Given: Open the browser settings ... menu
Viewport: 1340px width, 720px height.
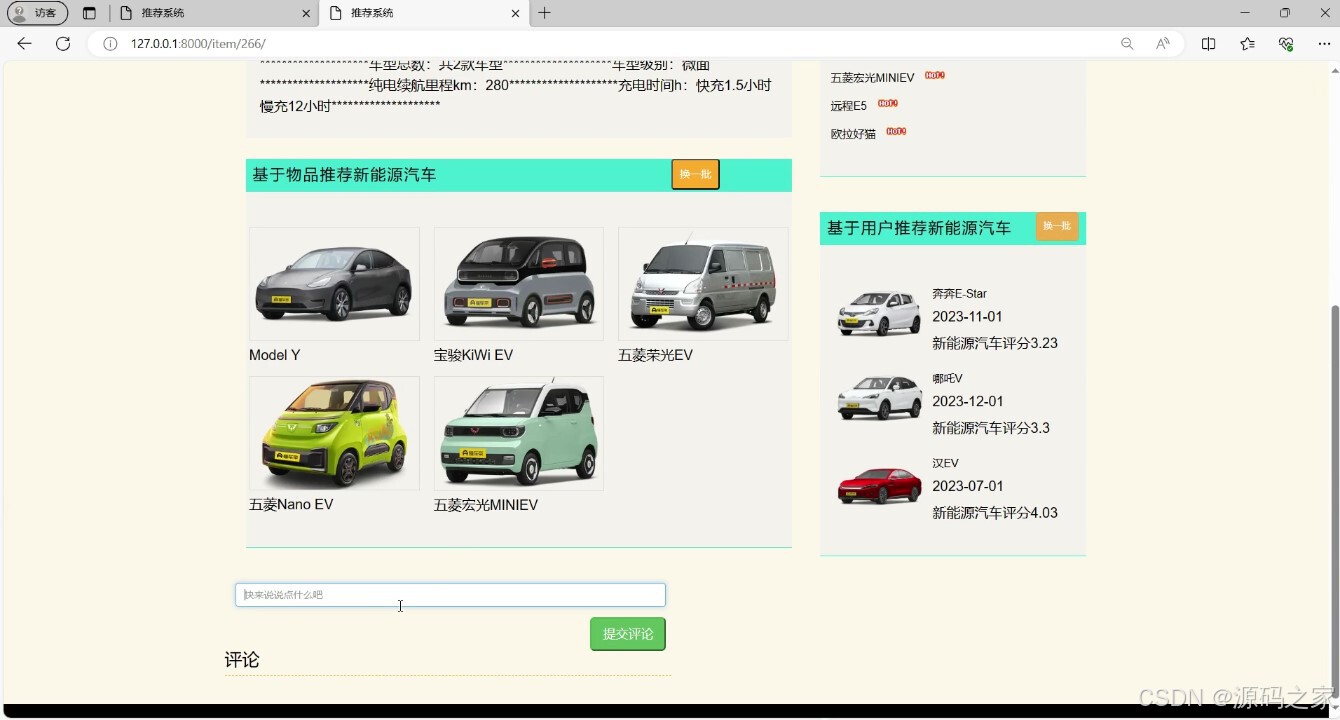Looking at the screenshot, I should point(1324,43).
